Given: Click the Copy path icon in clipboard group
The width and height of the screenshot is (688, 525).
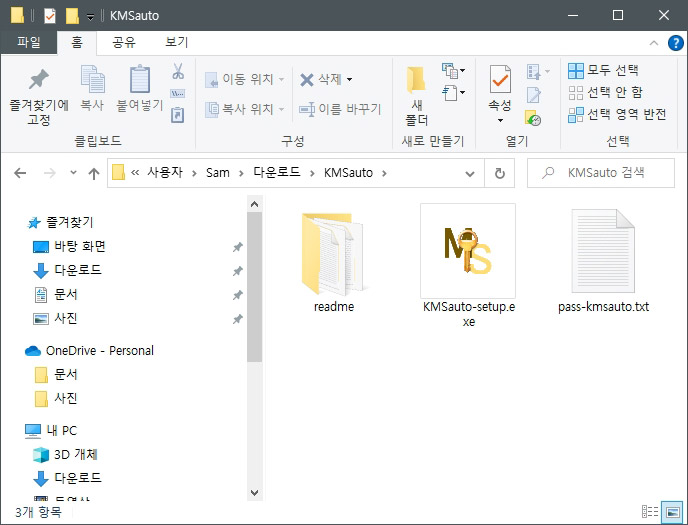Looking at the screenshot, I should click(x=177, y=93).
